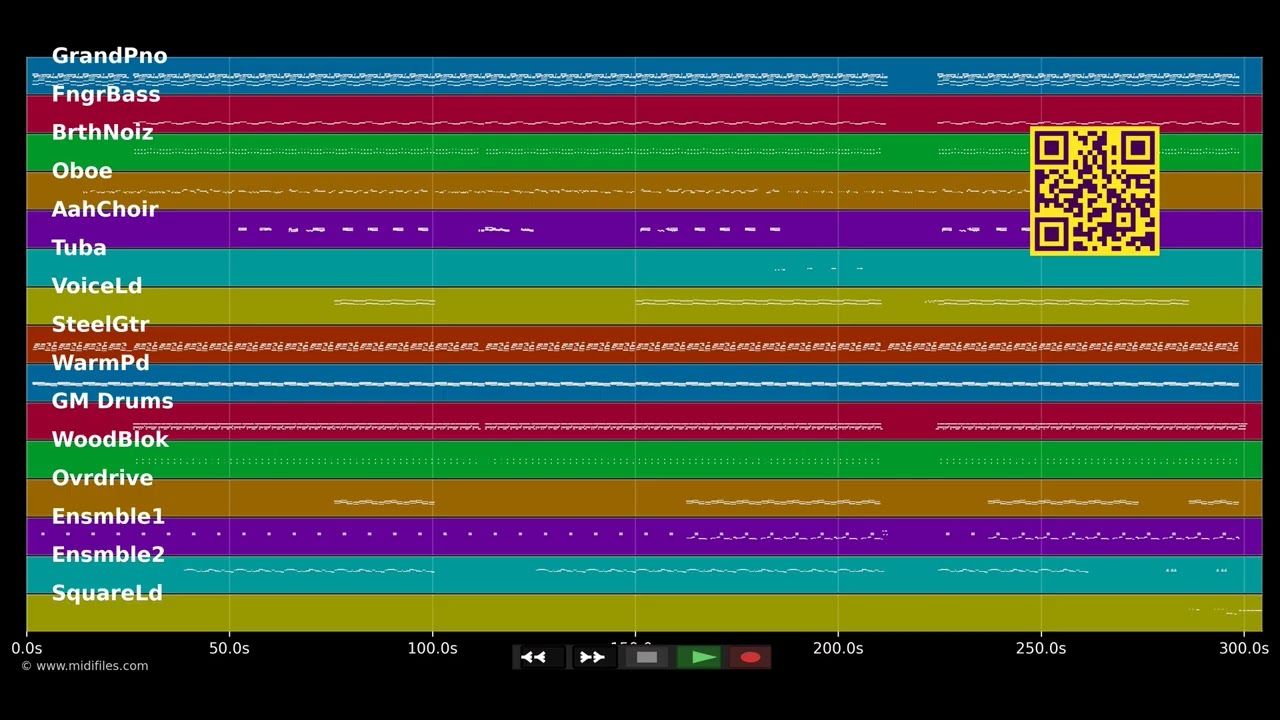Select the FngrBass track label
The height and width of the screenshot is (720, 1280).
pyautogui.click(x=105, y=94)
